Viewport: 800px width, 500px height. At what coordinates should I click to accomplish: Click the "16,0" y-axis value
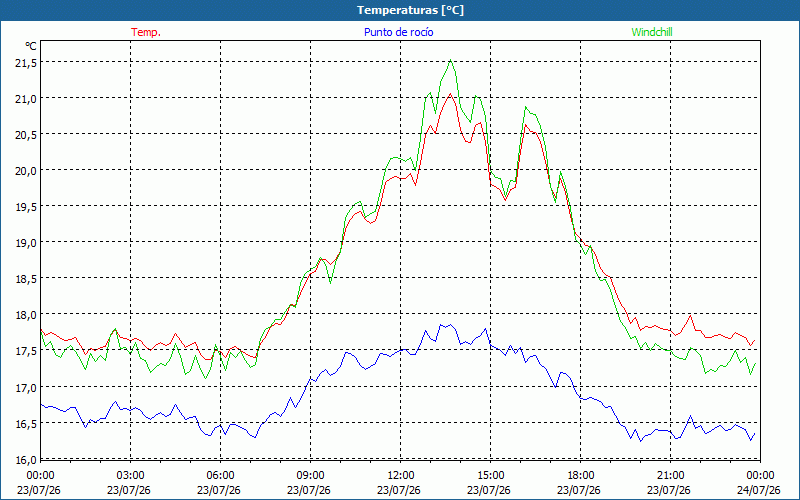coord(28,460)
